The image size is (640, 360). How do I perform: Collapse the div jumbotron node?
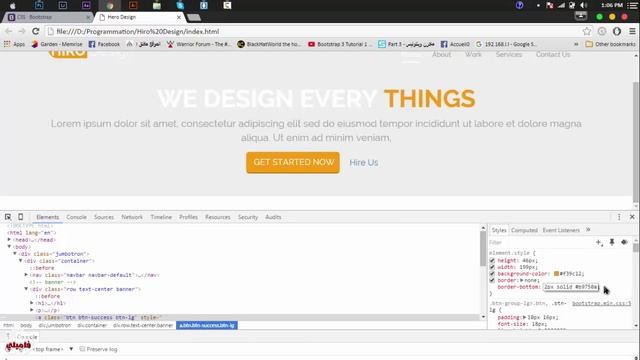(15, 253)
